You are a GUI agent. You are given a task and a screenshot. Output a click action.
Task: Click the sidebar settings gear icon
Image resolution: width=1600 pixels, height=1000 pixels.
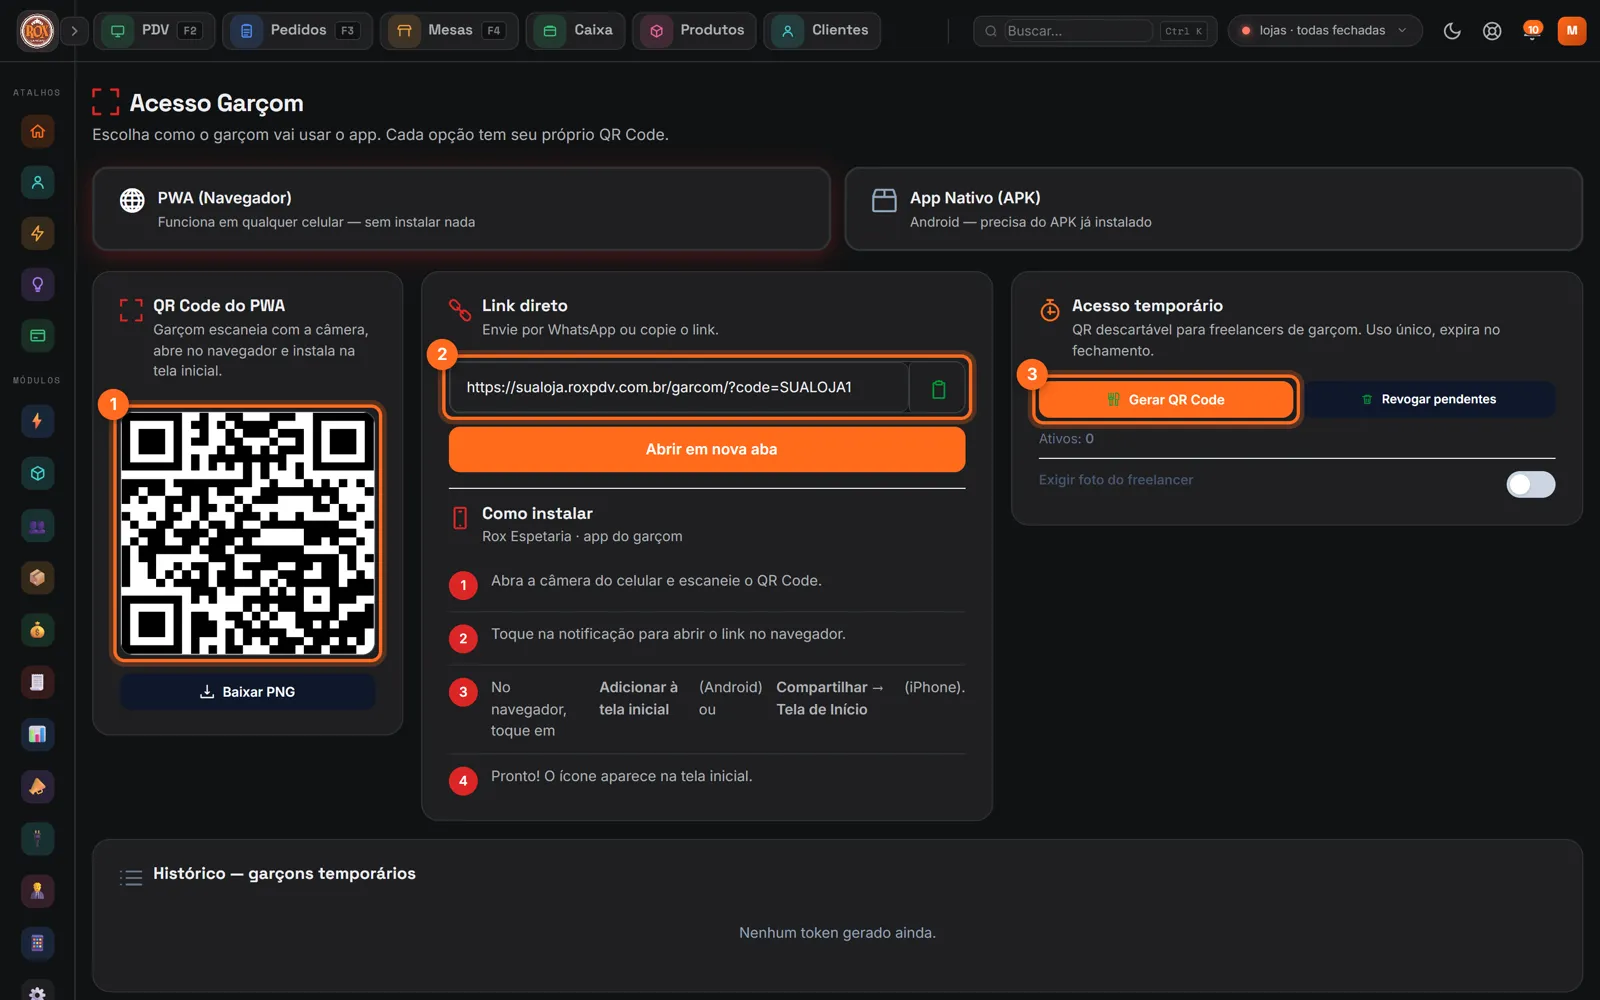point(37,993)
